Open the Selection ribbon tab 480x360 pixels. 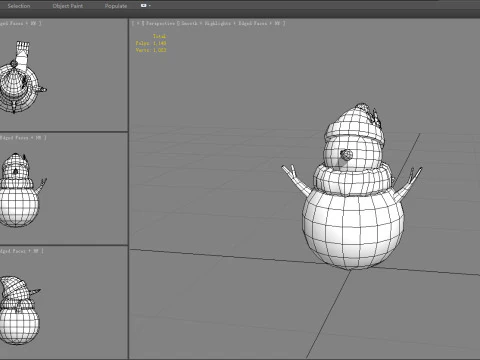[19, 6]
